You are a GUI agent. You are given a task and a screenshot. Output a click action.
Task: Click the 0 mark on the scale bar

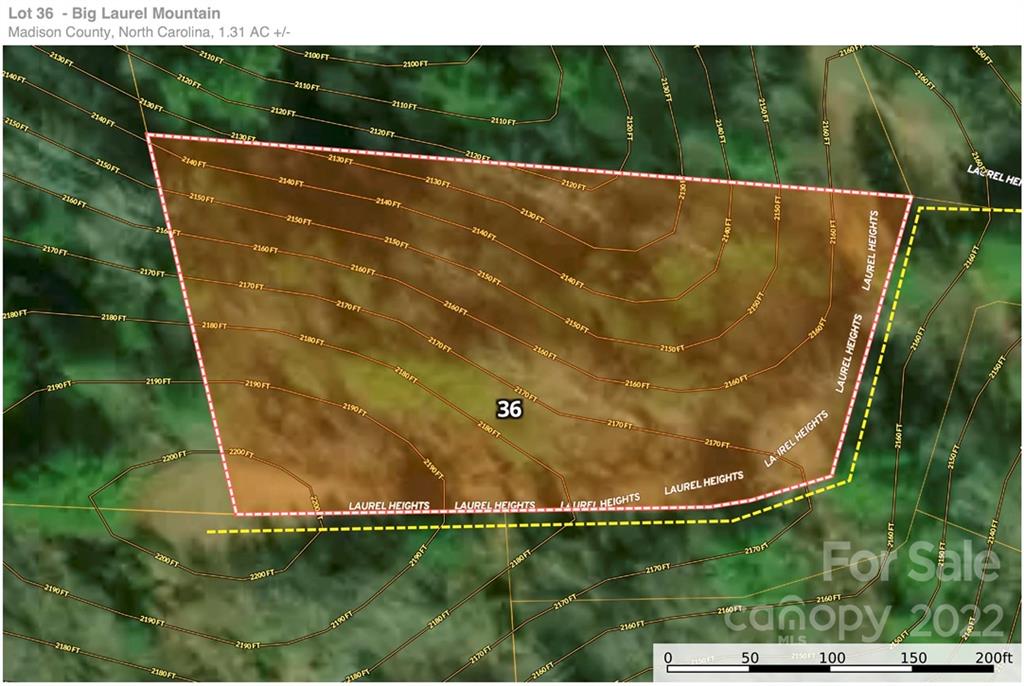[668, 657]
